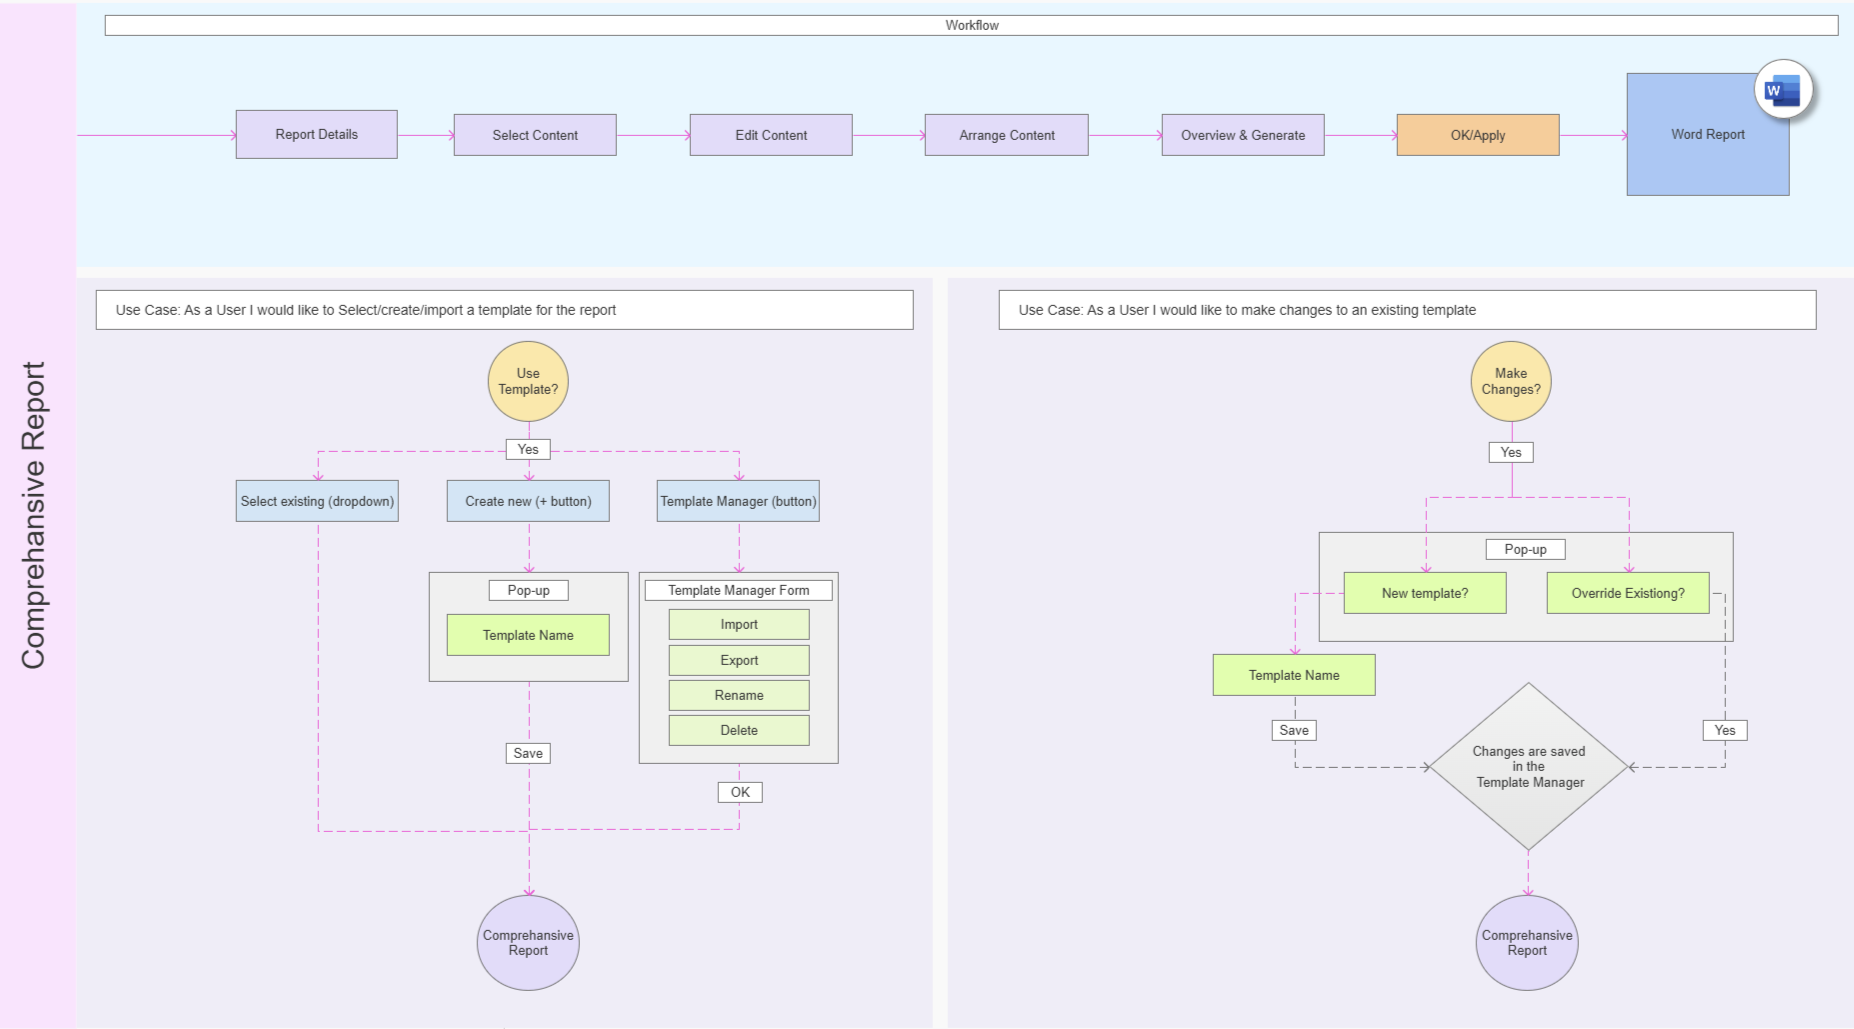Click the Rename box
This screenshot has height=1029, width=1854.
tap(739, 695)
